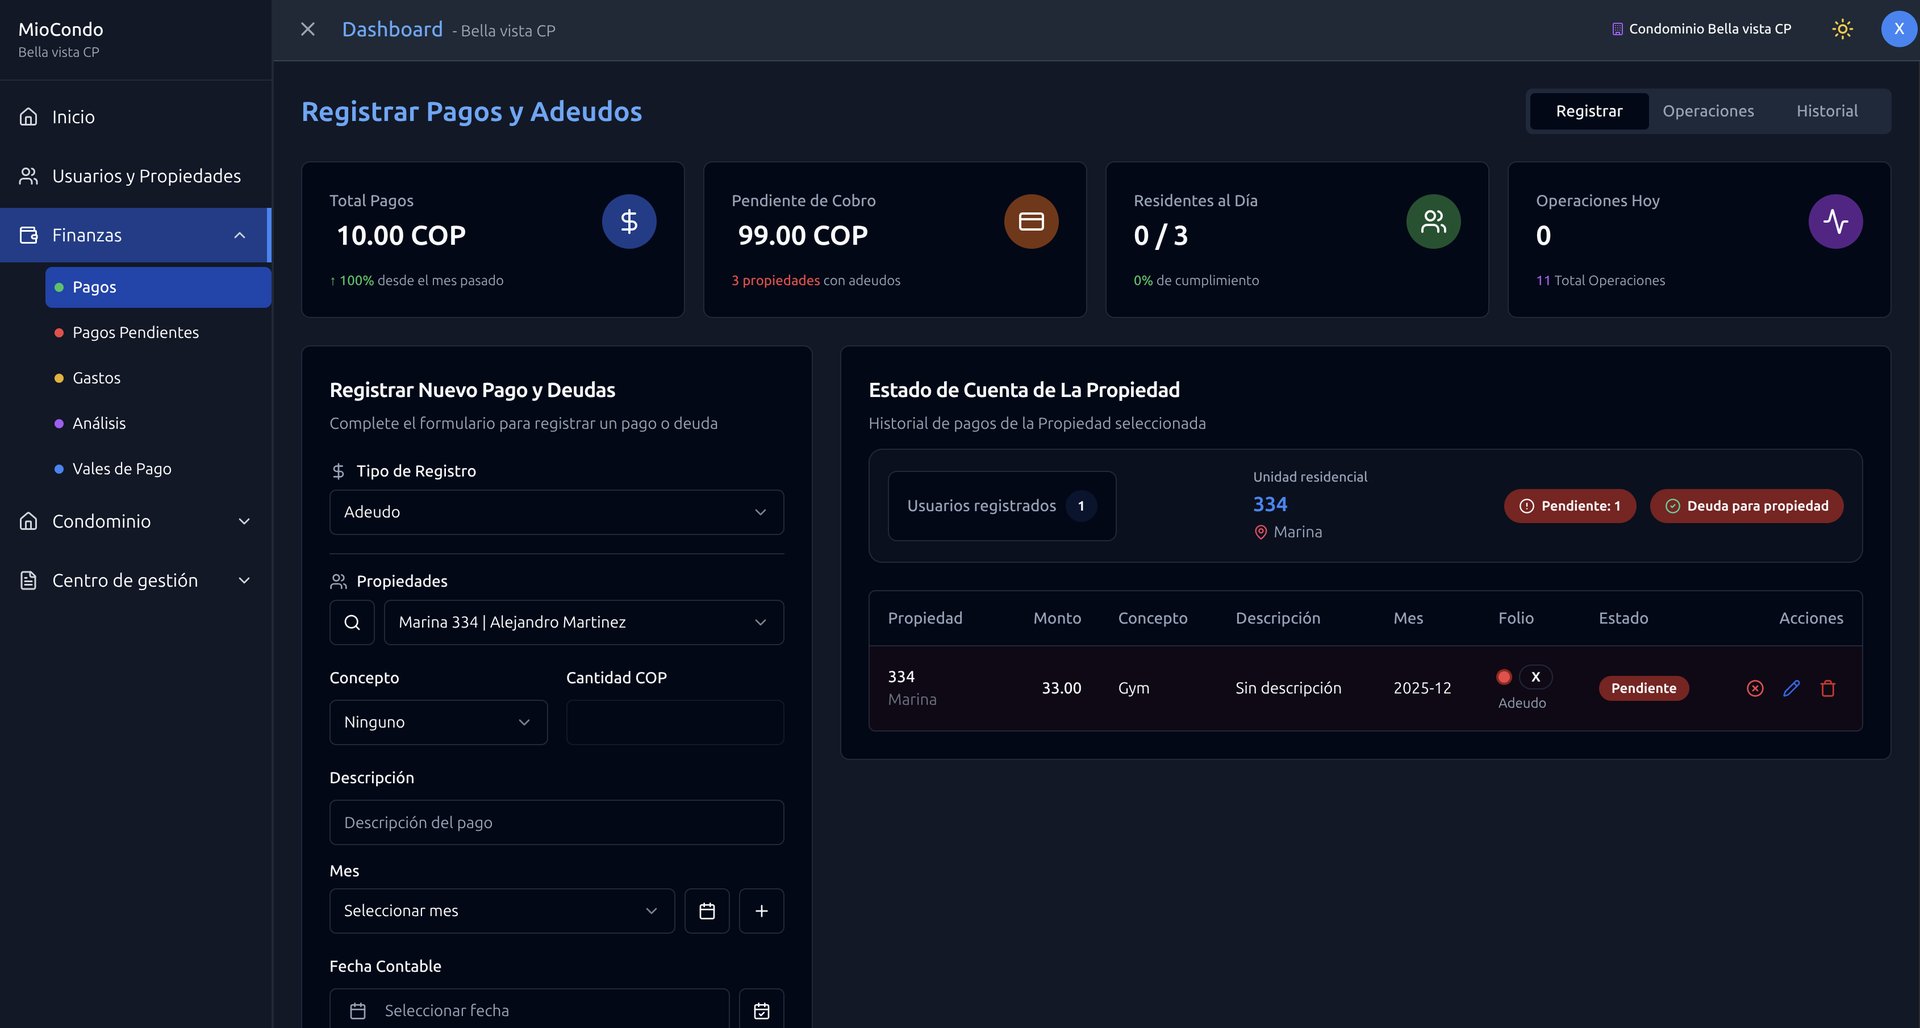Open the Seleccionar fecha date field
This screenshot has height=1028, width=1920.
point(530,1010)
